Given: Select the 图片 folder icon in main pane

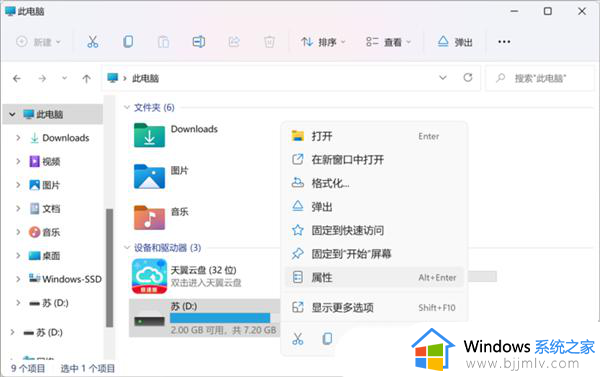Looking at the screenshot, I should pos(149,176).
